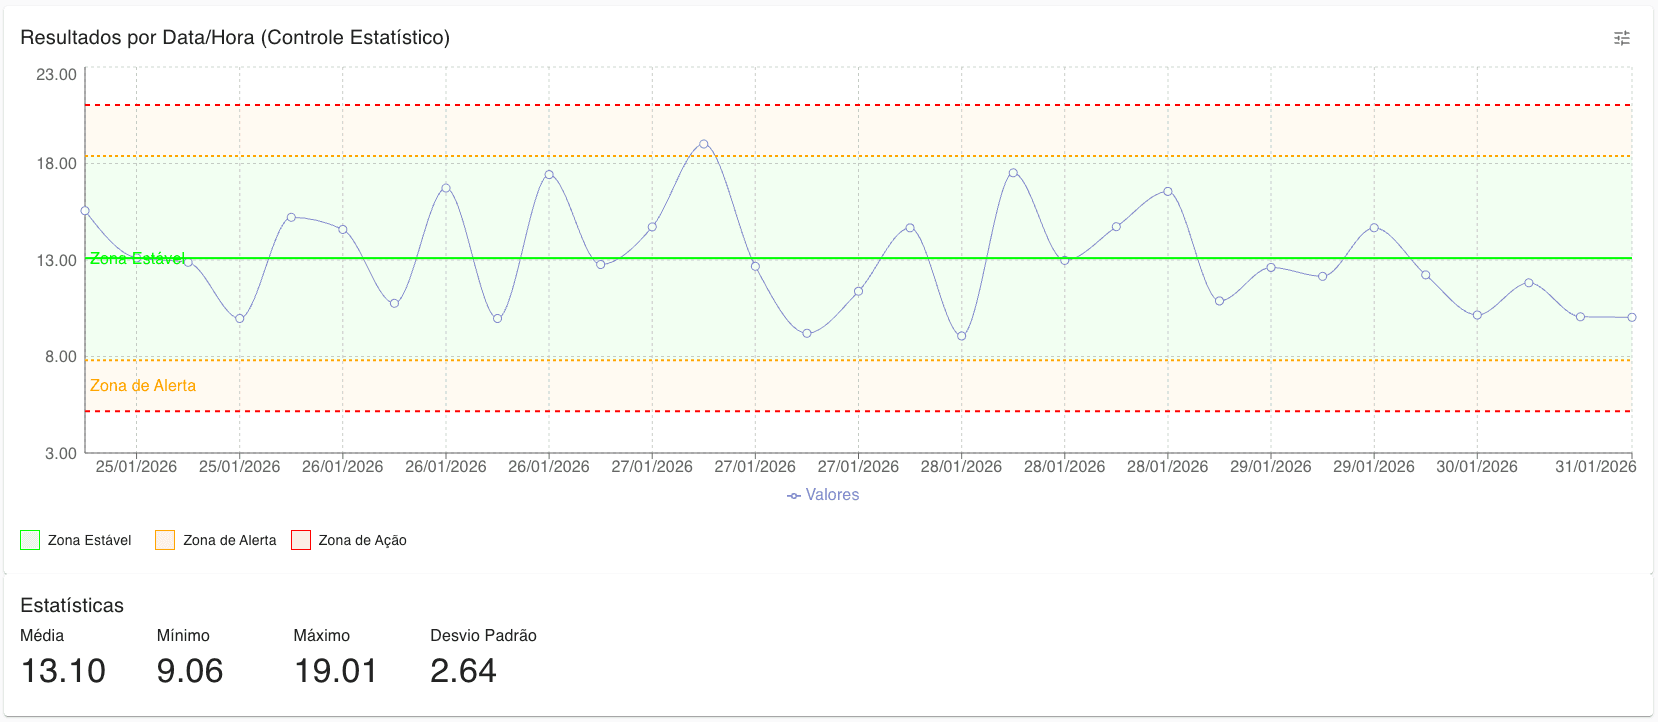This screenshot has height=722, width=1658.
Task: Click the highest peak data point on the chart
Action: point(704,144)
